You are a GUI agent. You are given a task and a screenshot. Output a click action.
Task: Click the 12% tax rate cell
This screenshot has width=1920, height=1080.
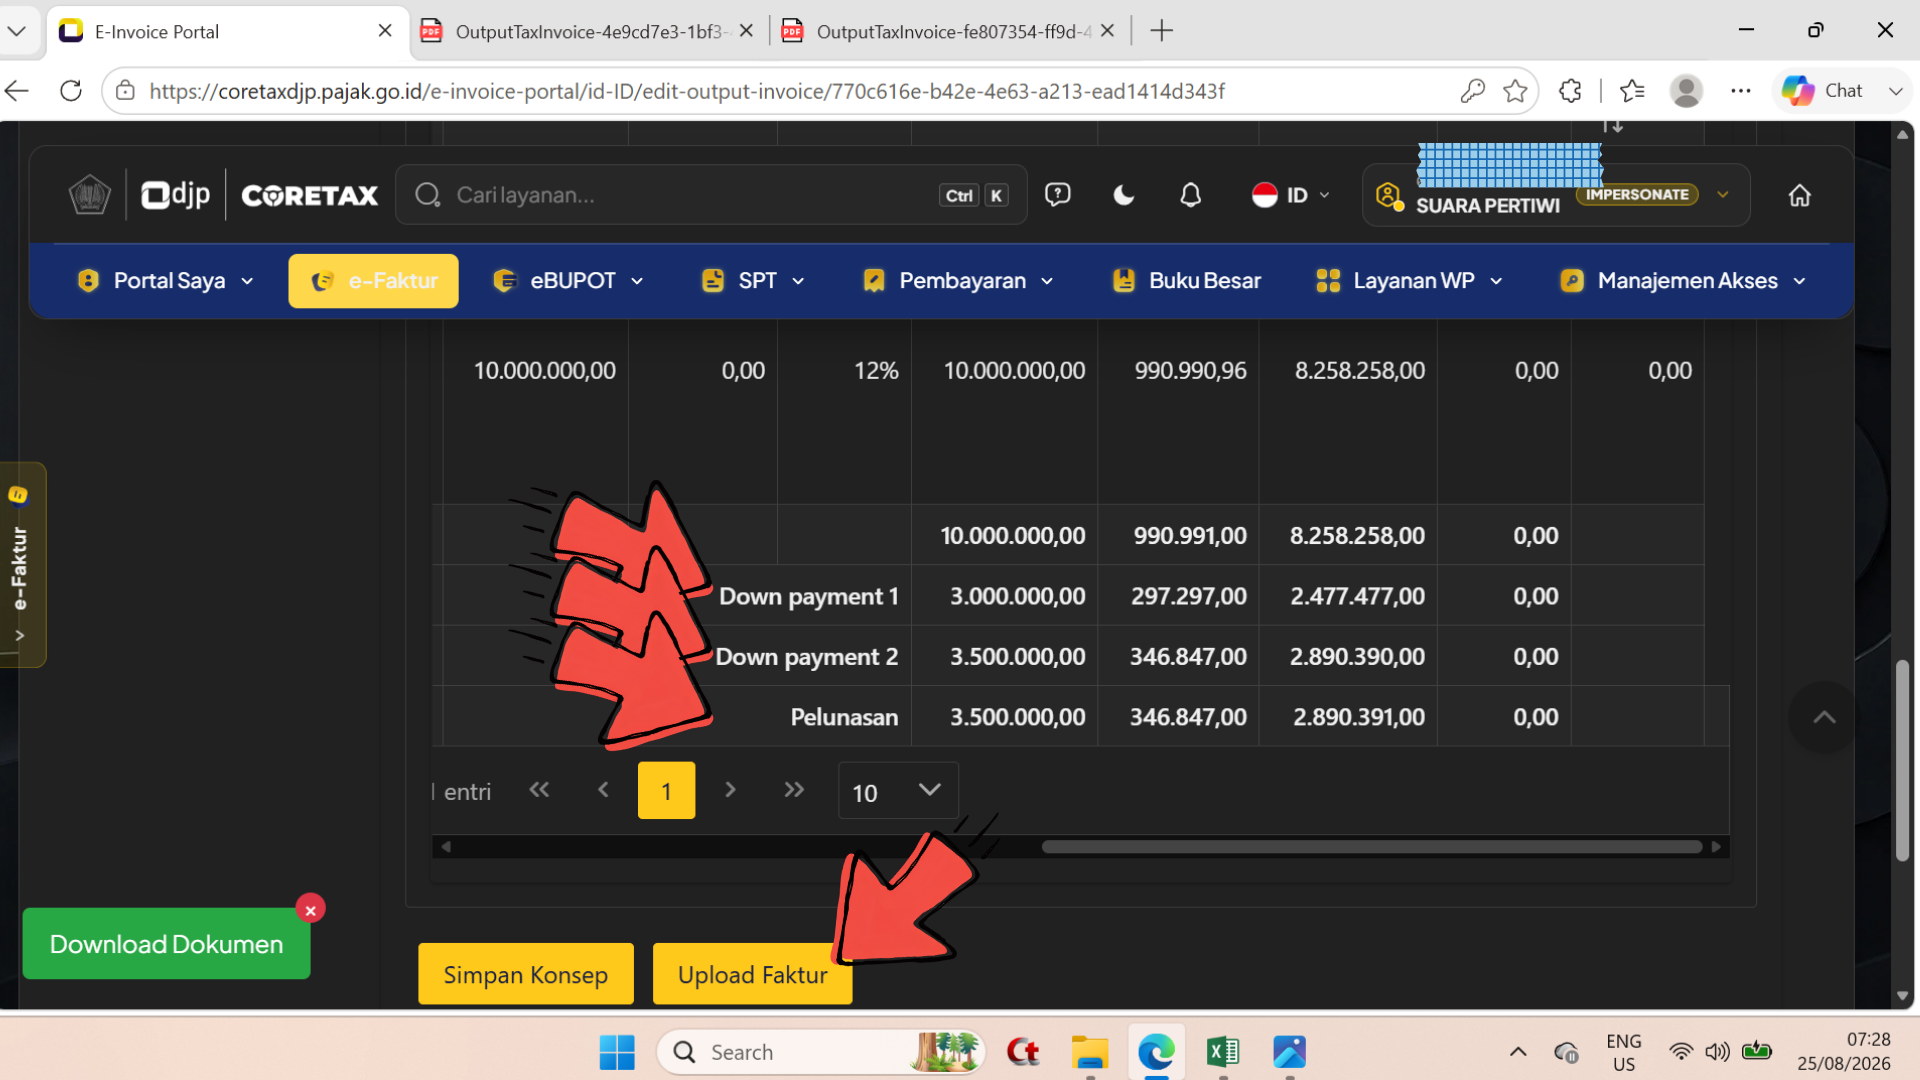(x=876, y=371)
